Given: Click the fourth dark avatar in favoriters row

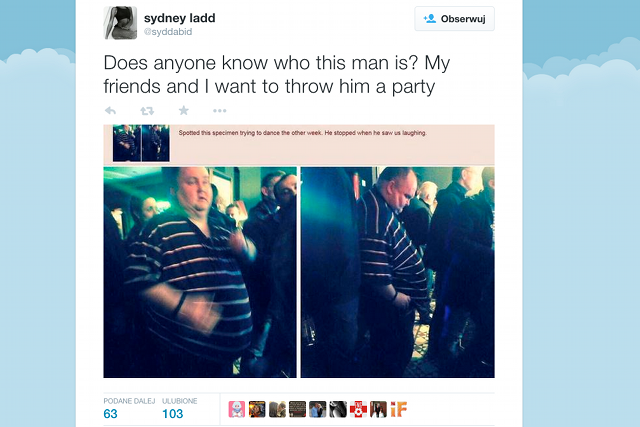Looking at the screenshot, I should (x=298, y=409).
